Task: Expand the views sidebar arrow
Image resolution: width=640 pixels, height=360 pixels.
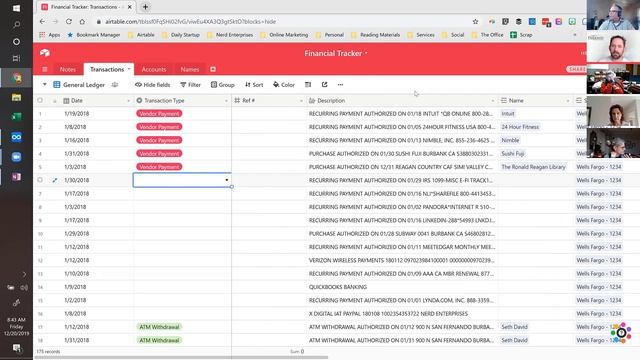Action: [x=44, y=85]
